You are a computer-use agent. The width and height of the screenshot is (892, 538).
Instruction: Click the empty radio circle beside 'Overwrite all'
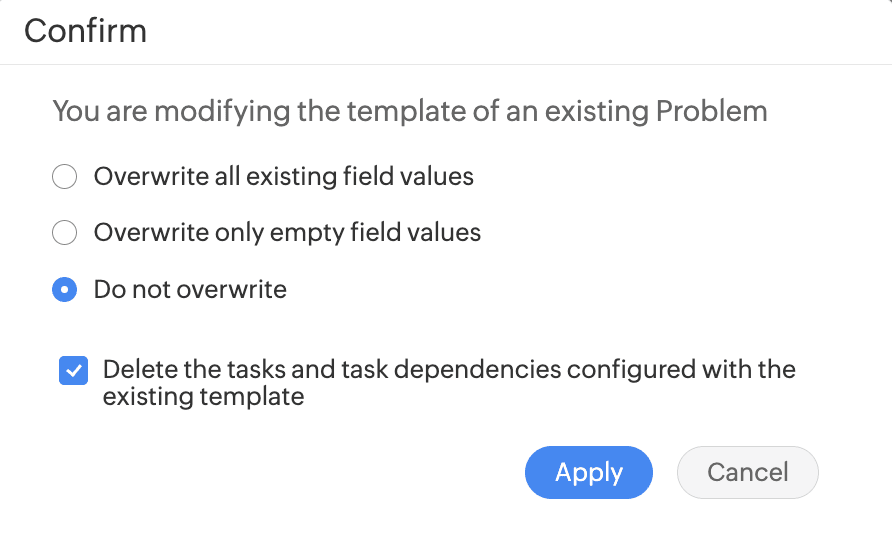pos(64,178)
